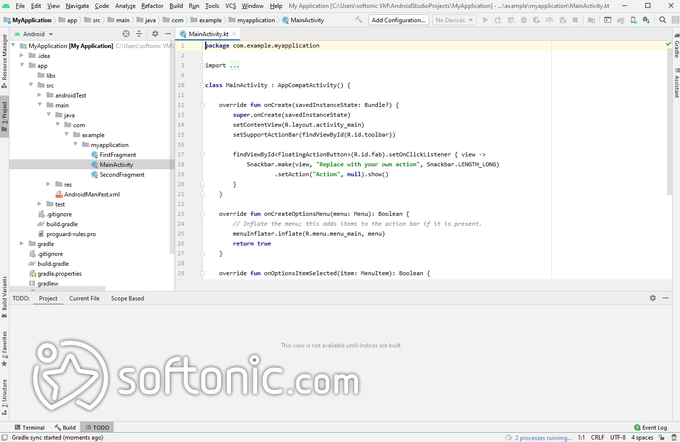Click the Make Project hammer icon
This screenshot has height=442, width=680.
[359, 20]
